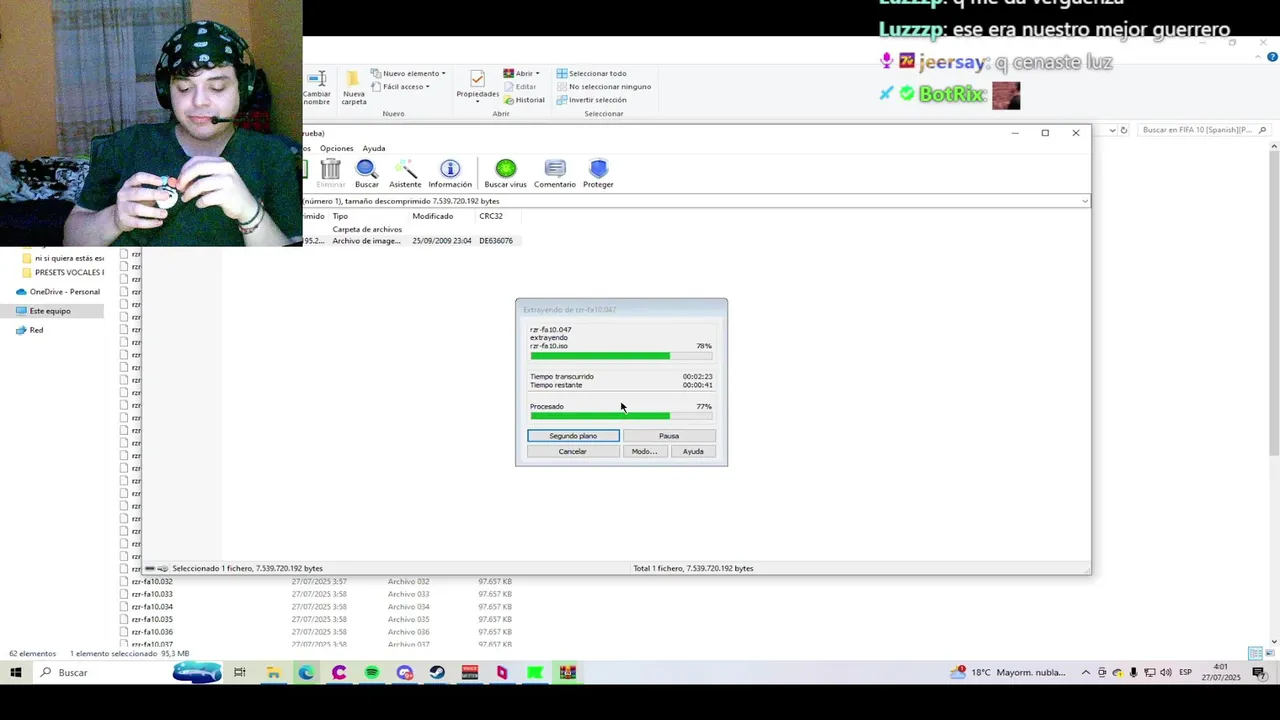Select Este equipo in the navigation pane

52,311
